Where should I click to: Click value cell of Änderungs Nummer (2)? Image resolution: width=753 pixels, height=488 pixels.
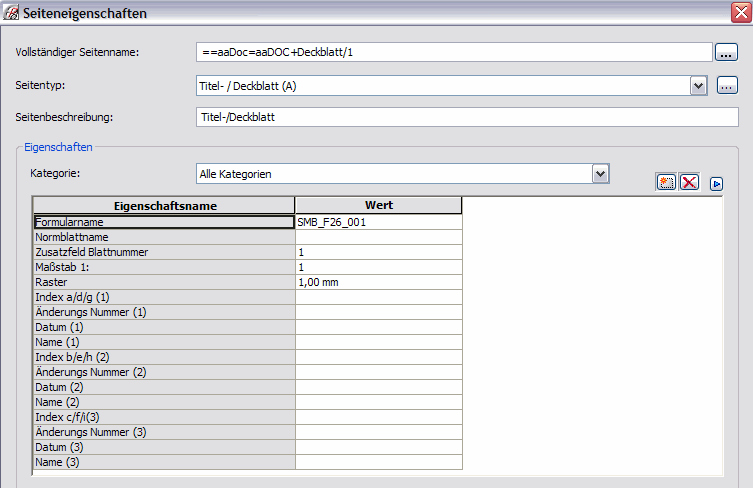(378, 372)
